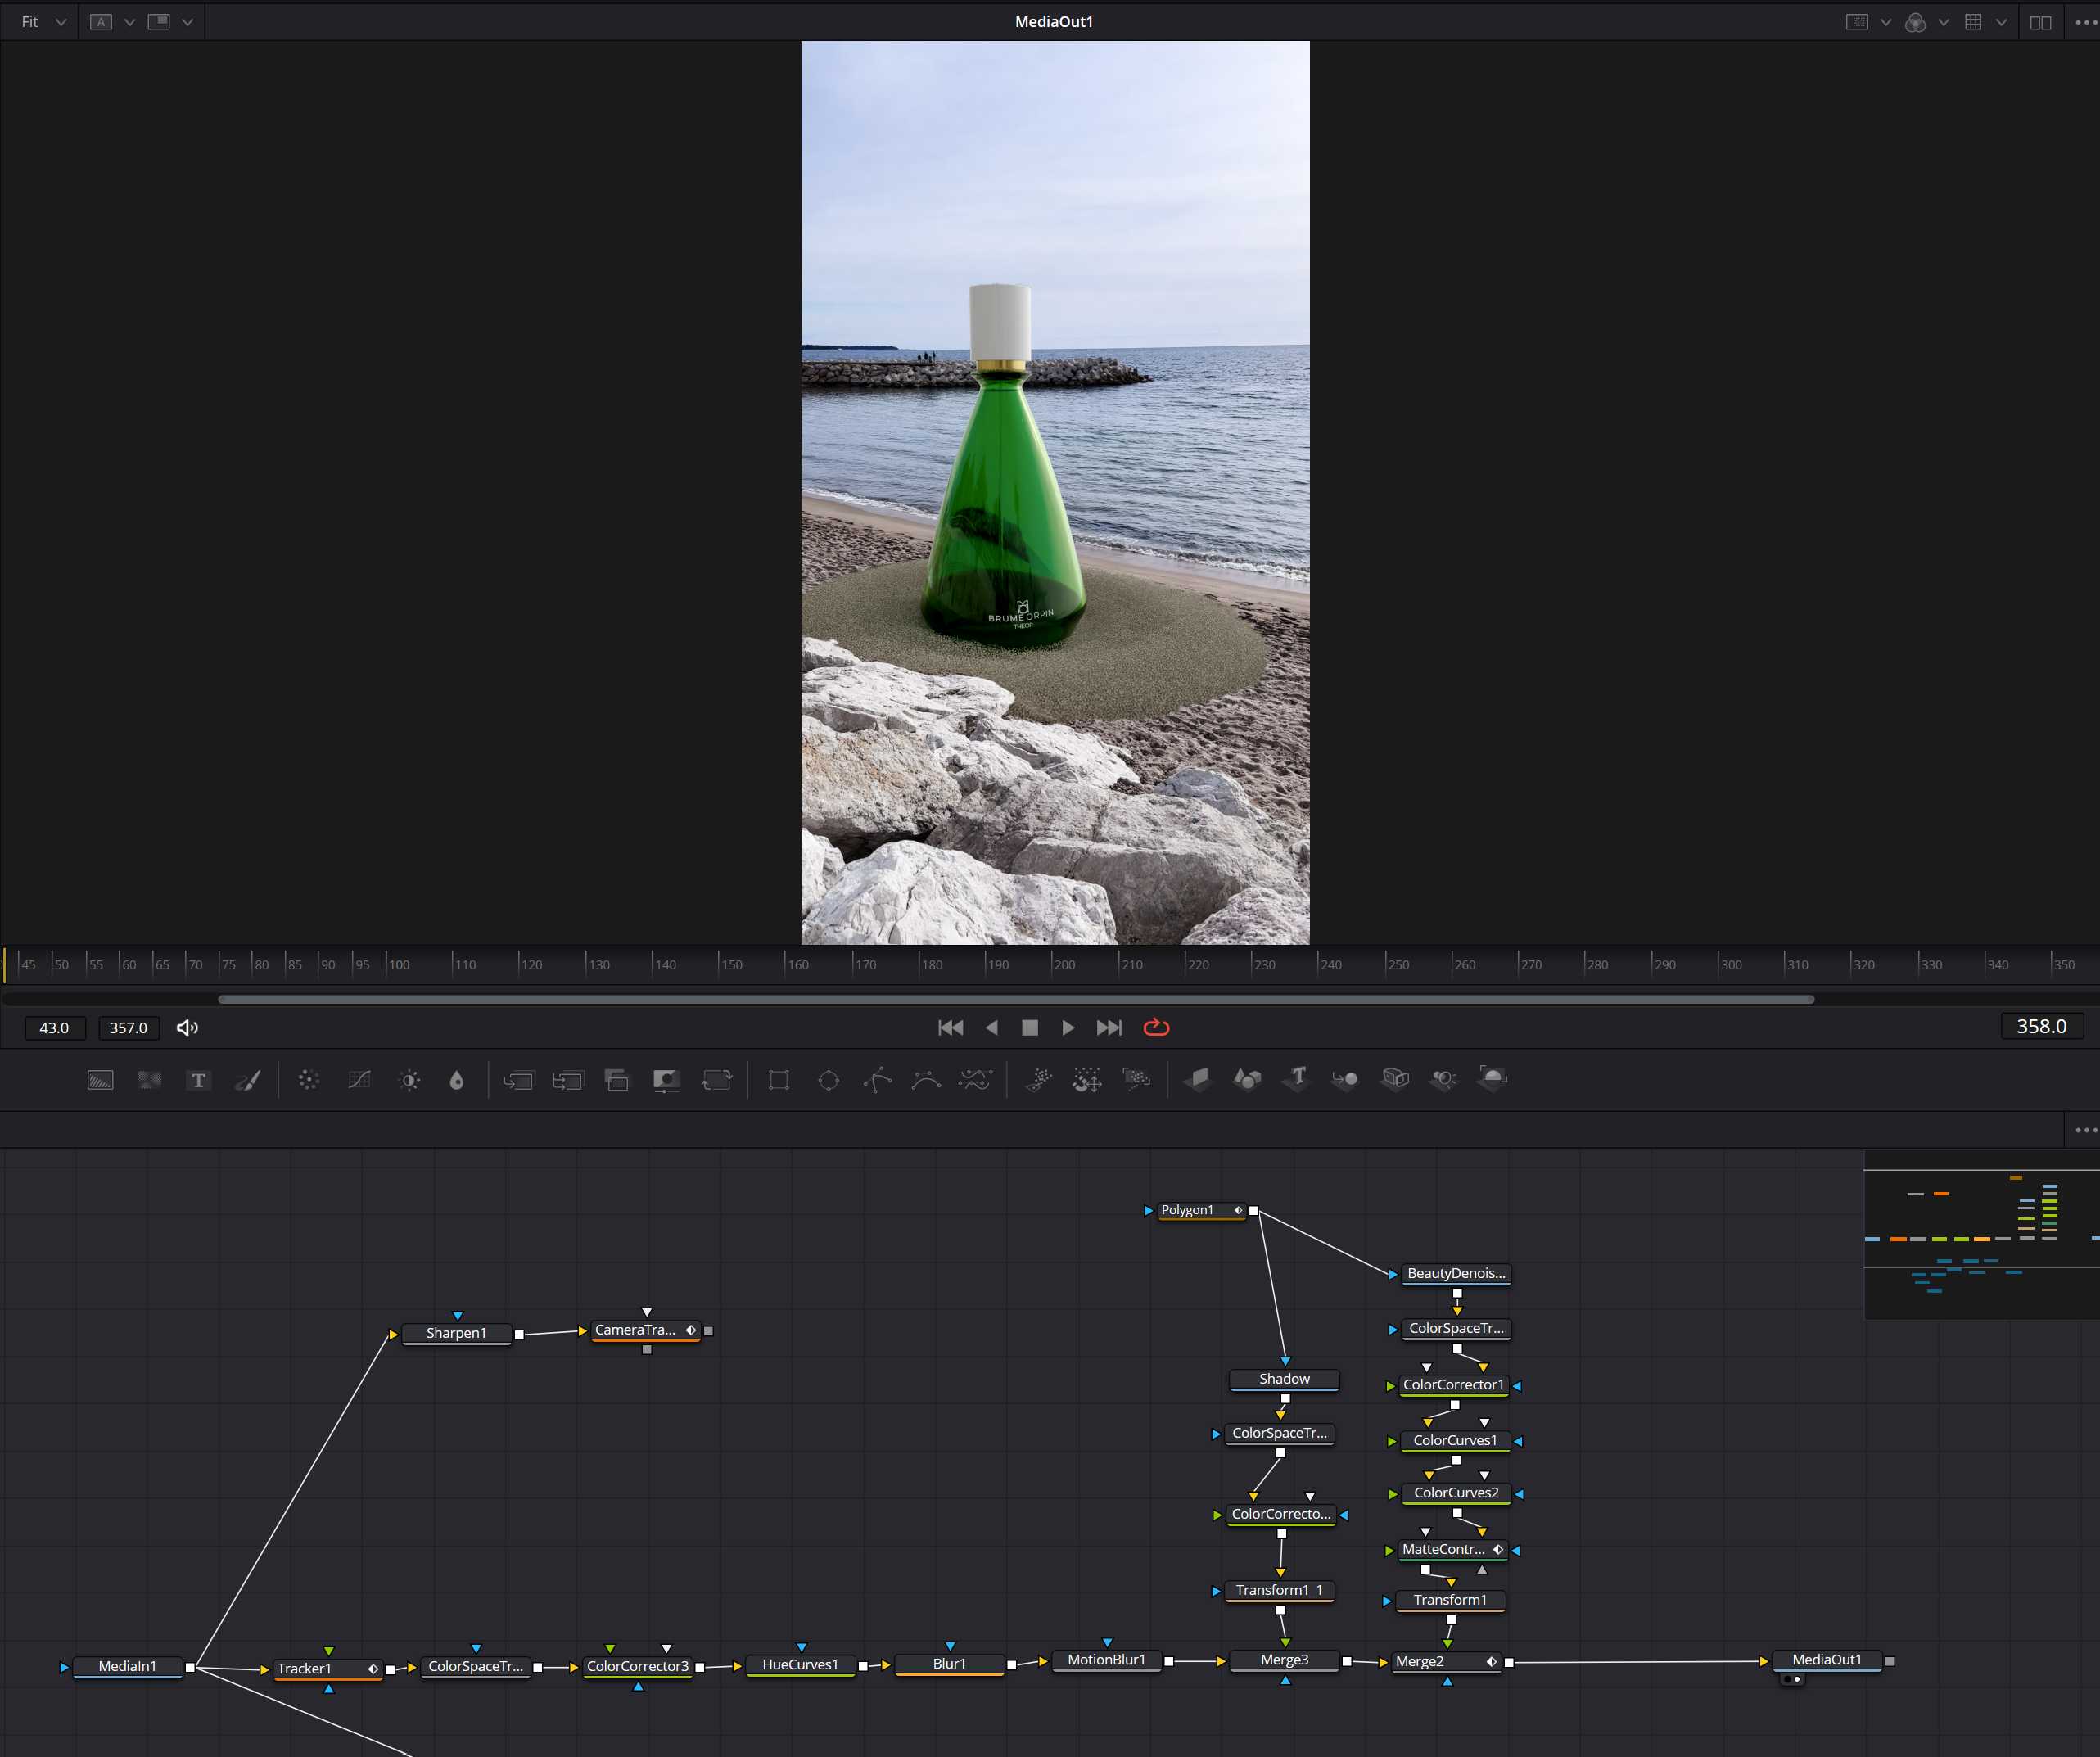The width and height of the screenshot is (2100, 1757).
Task: Open the node editor options menu
Action: (x=2083, y=1130)
